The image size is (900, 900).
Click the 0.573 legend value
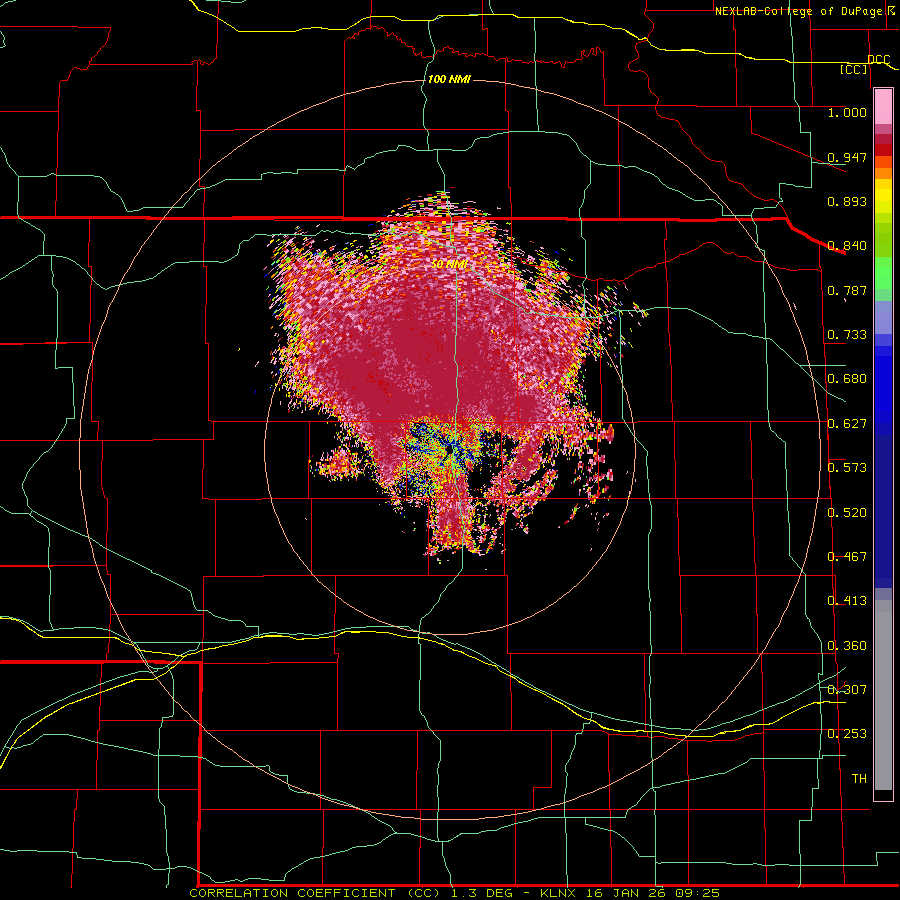847,468
